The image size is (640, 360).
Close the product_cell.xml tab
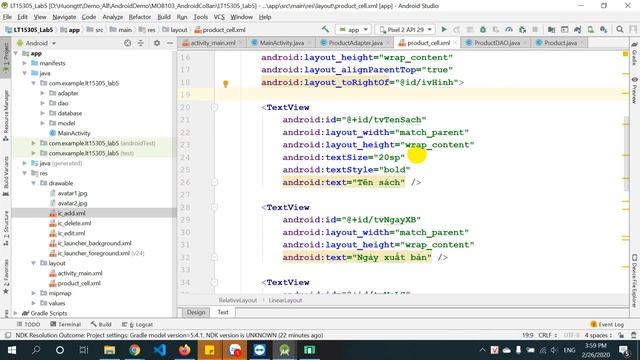click(455, 43)
